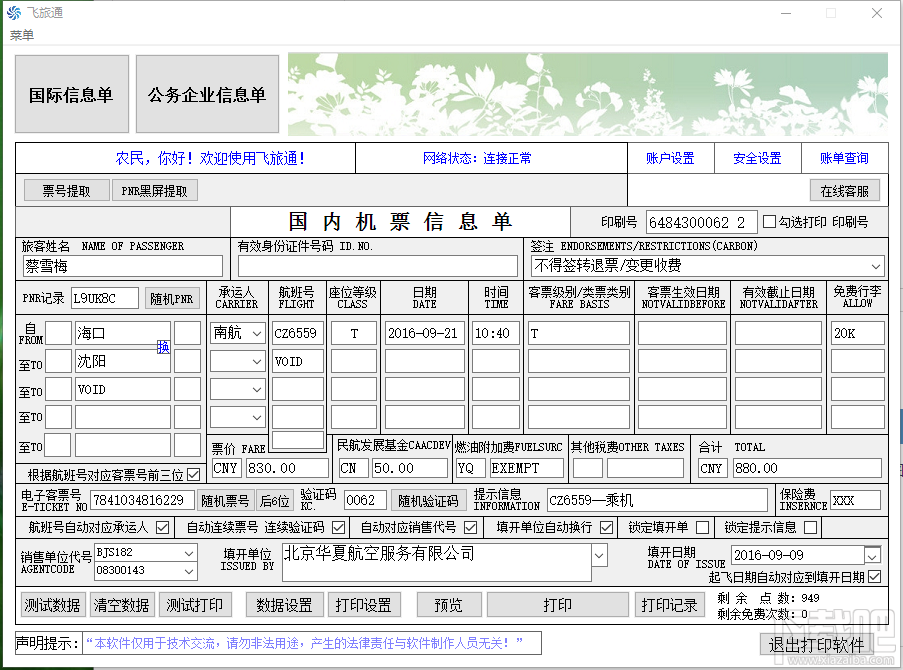Toggle 起飞日期自动对应到填开日期 checkbox
903x670 pixels.
pyautogui.click(x=874, y=577)
